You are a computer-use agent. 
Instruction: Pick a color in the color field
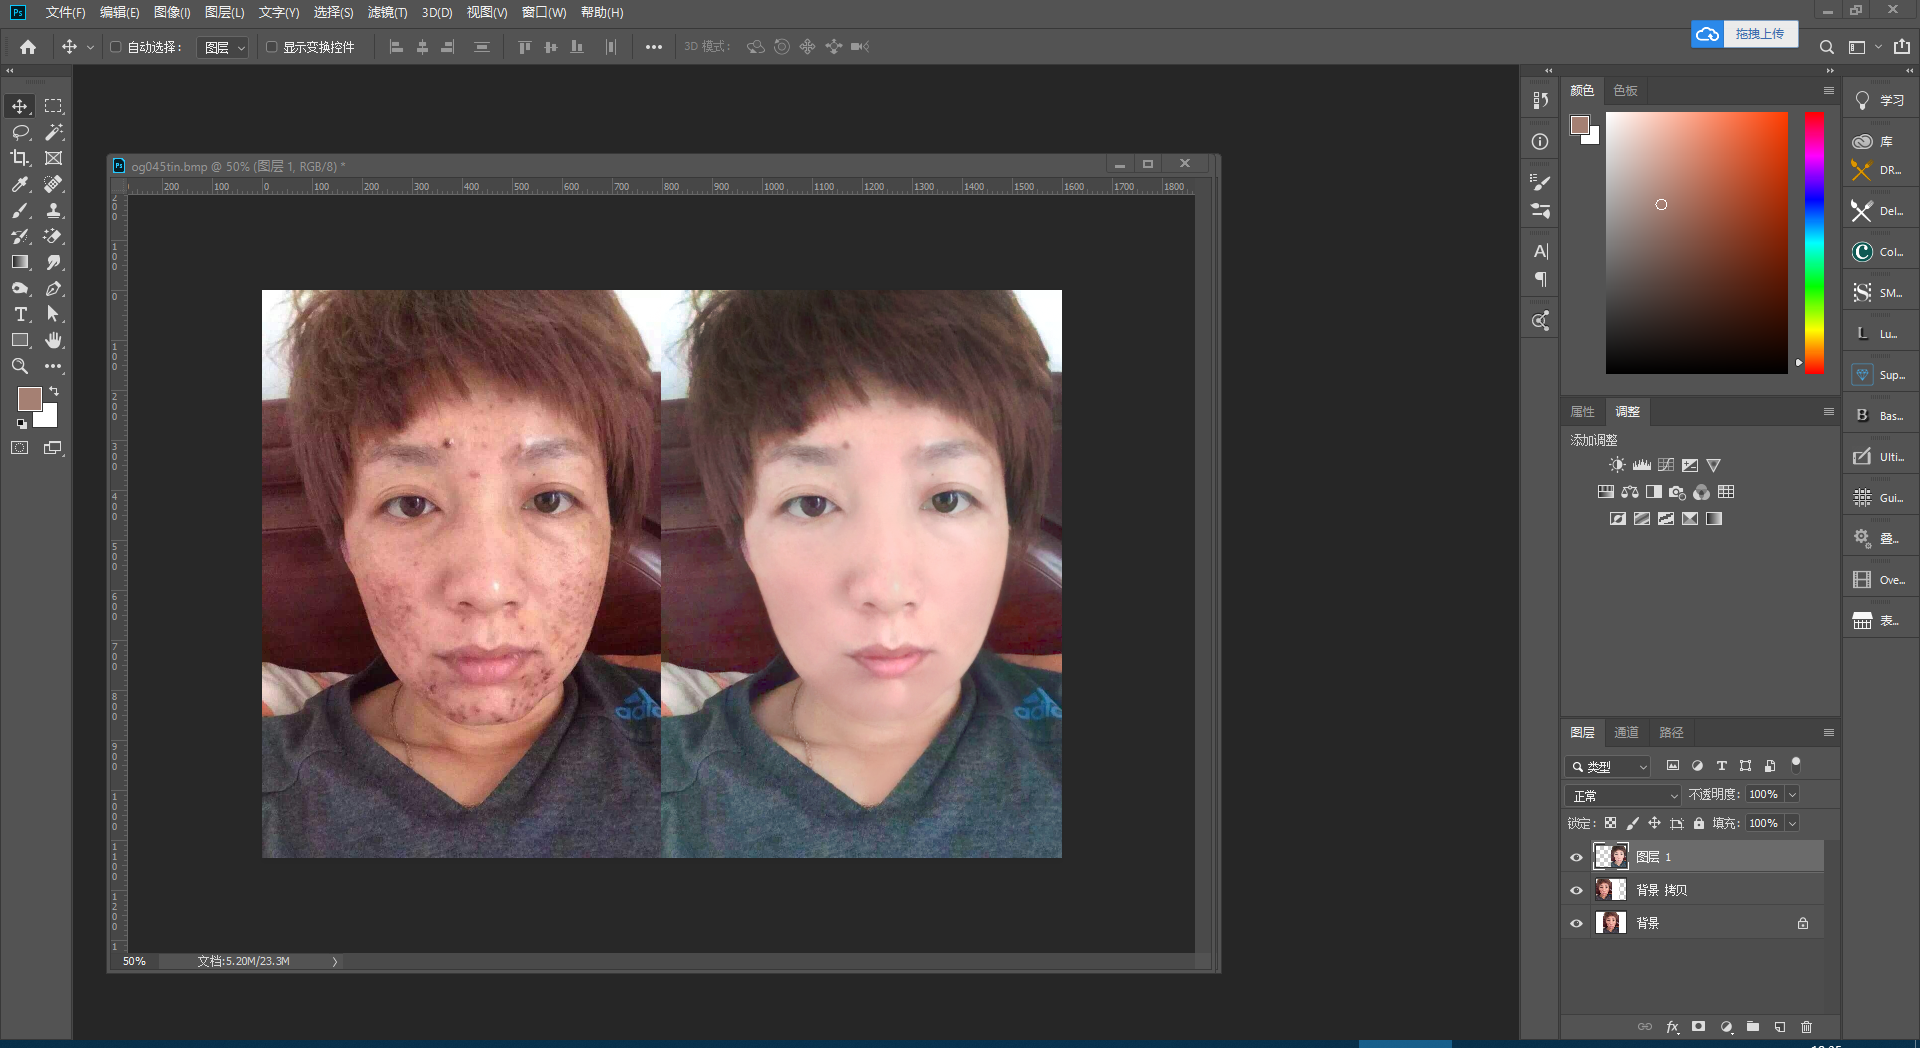point(1696,243)
